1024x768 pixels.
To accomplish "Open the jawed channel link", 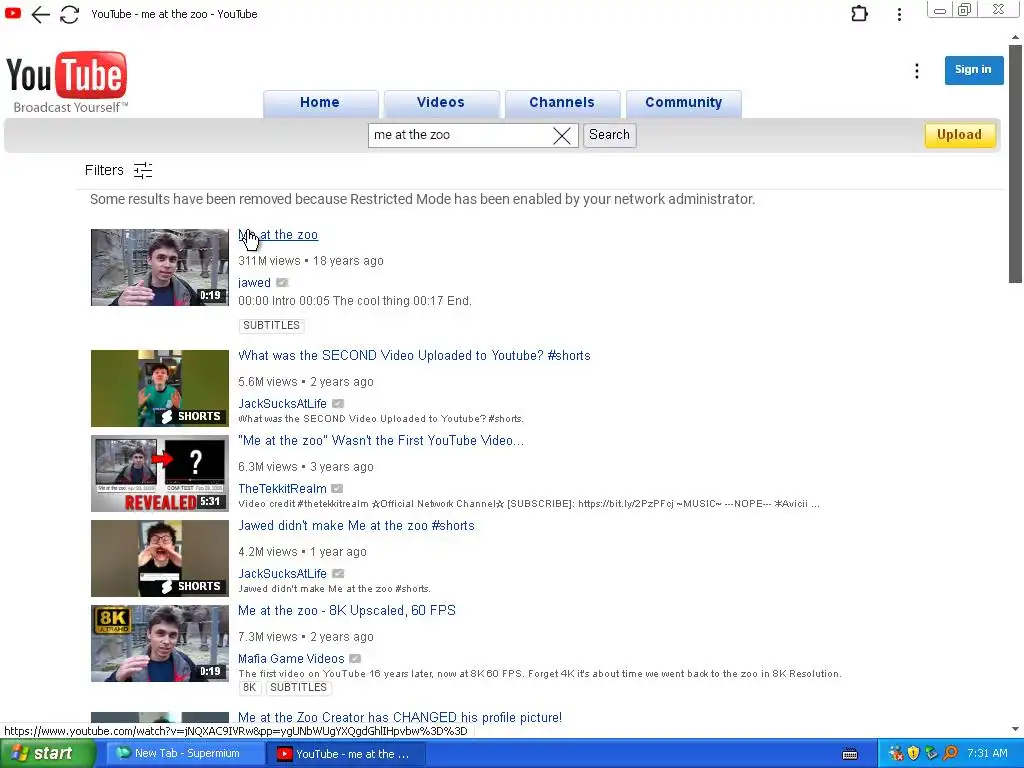I will pyautogui.click(x=254, y=283).
